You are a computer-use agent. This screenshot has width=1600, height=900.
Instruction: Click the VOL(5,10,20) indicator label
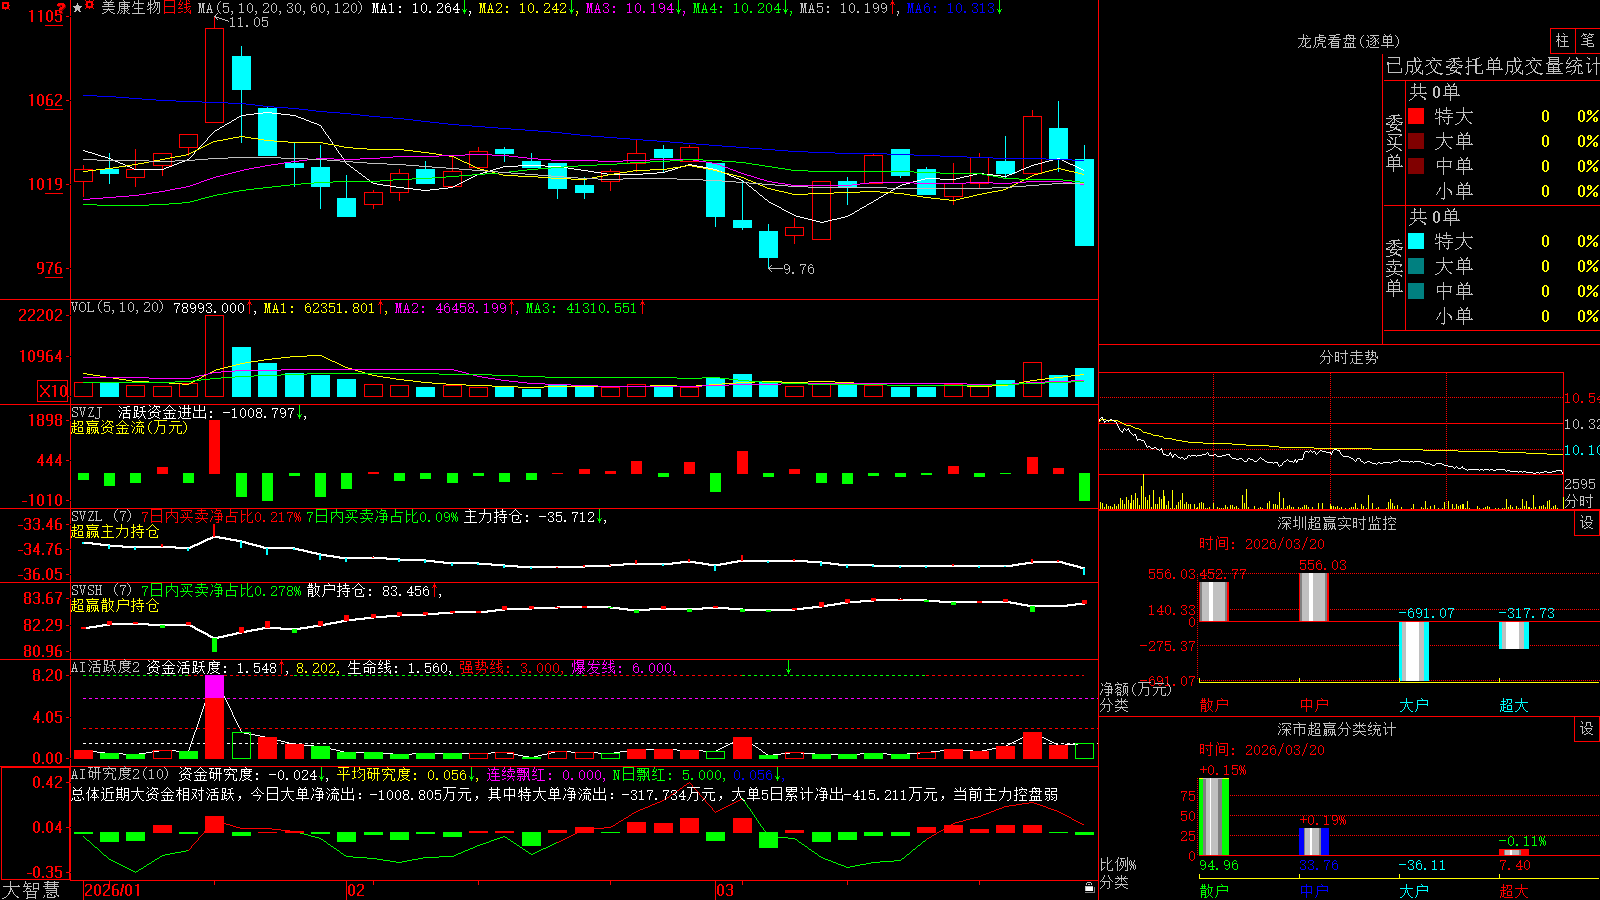(118, 307)
